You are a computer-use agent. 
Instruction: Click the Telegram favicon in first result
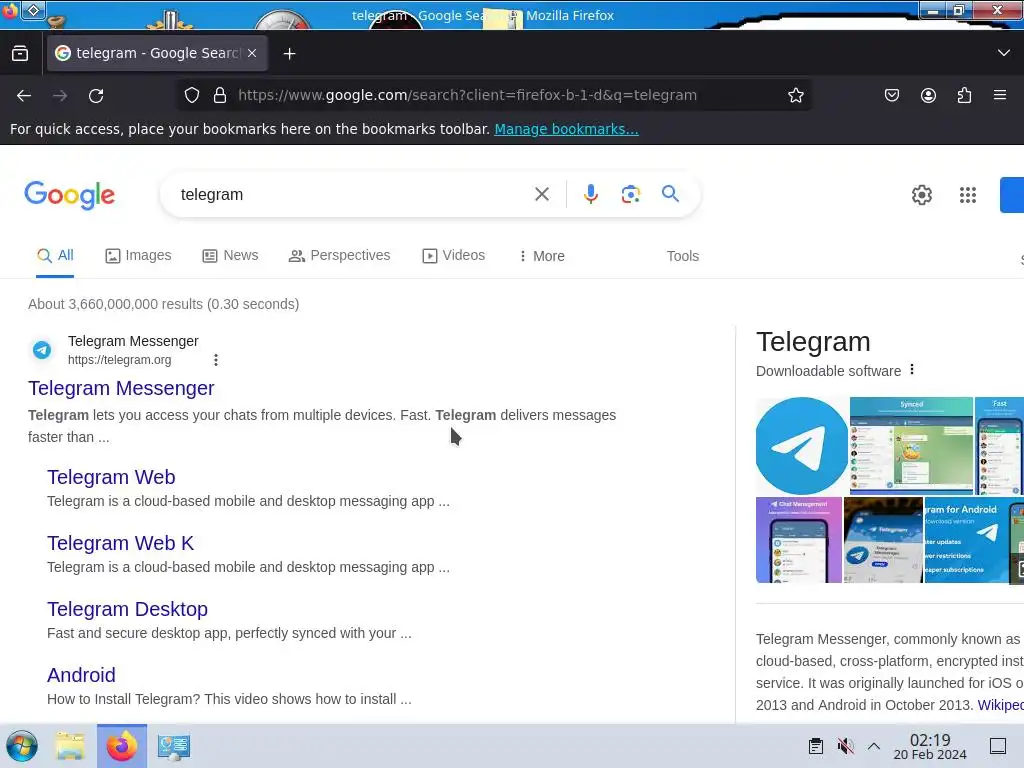[x=42, y=350]
